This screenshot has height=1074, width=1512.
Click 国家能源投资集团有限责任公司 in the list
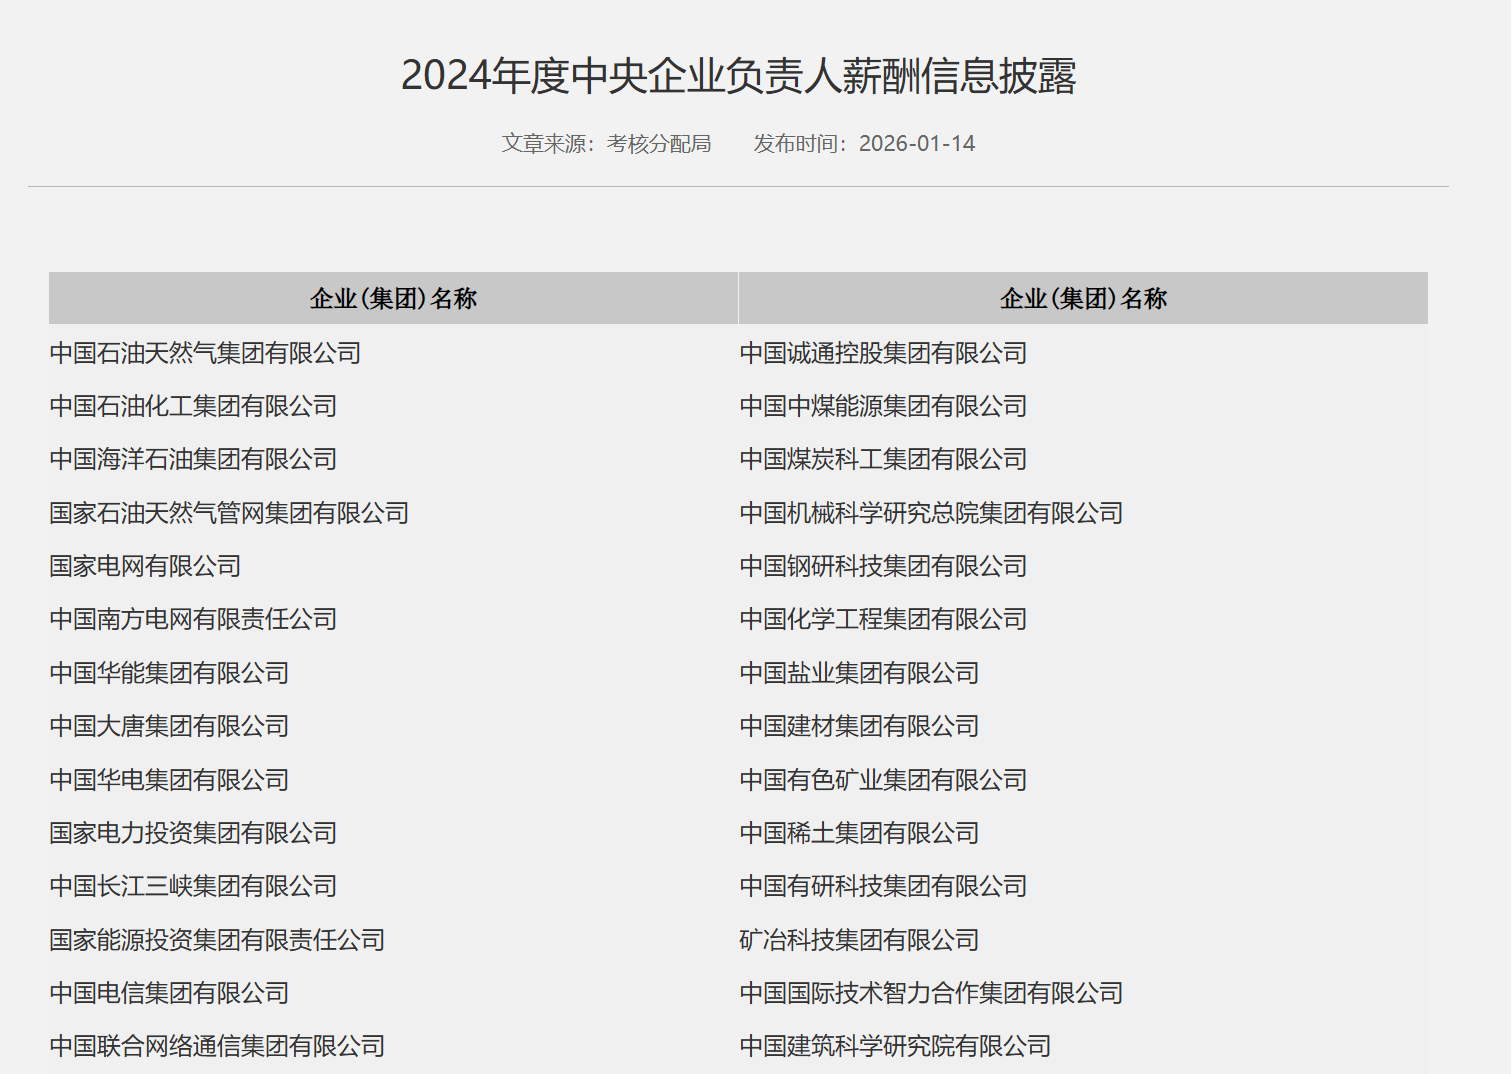point(217,940)
